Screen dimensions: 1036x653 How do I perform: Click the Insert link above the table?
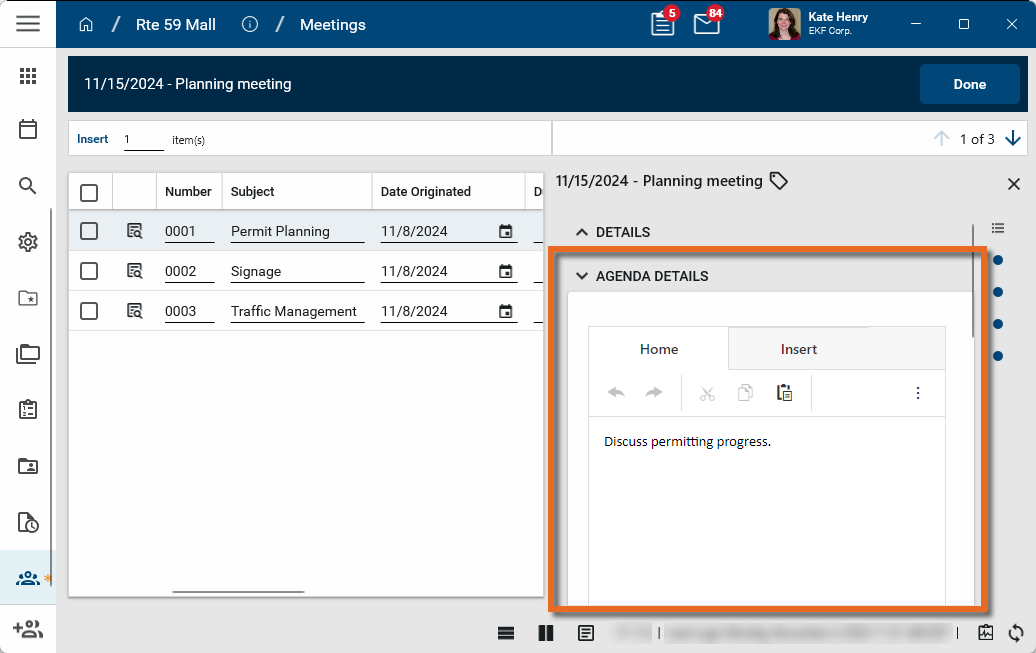92,139
